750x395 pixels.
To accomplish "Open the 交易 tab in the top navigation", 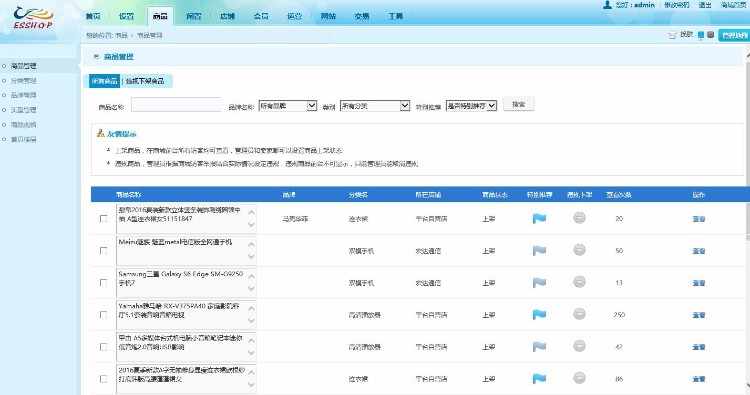I will 362,16.
